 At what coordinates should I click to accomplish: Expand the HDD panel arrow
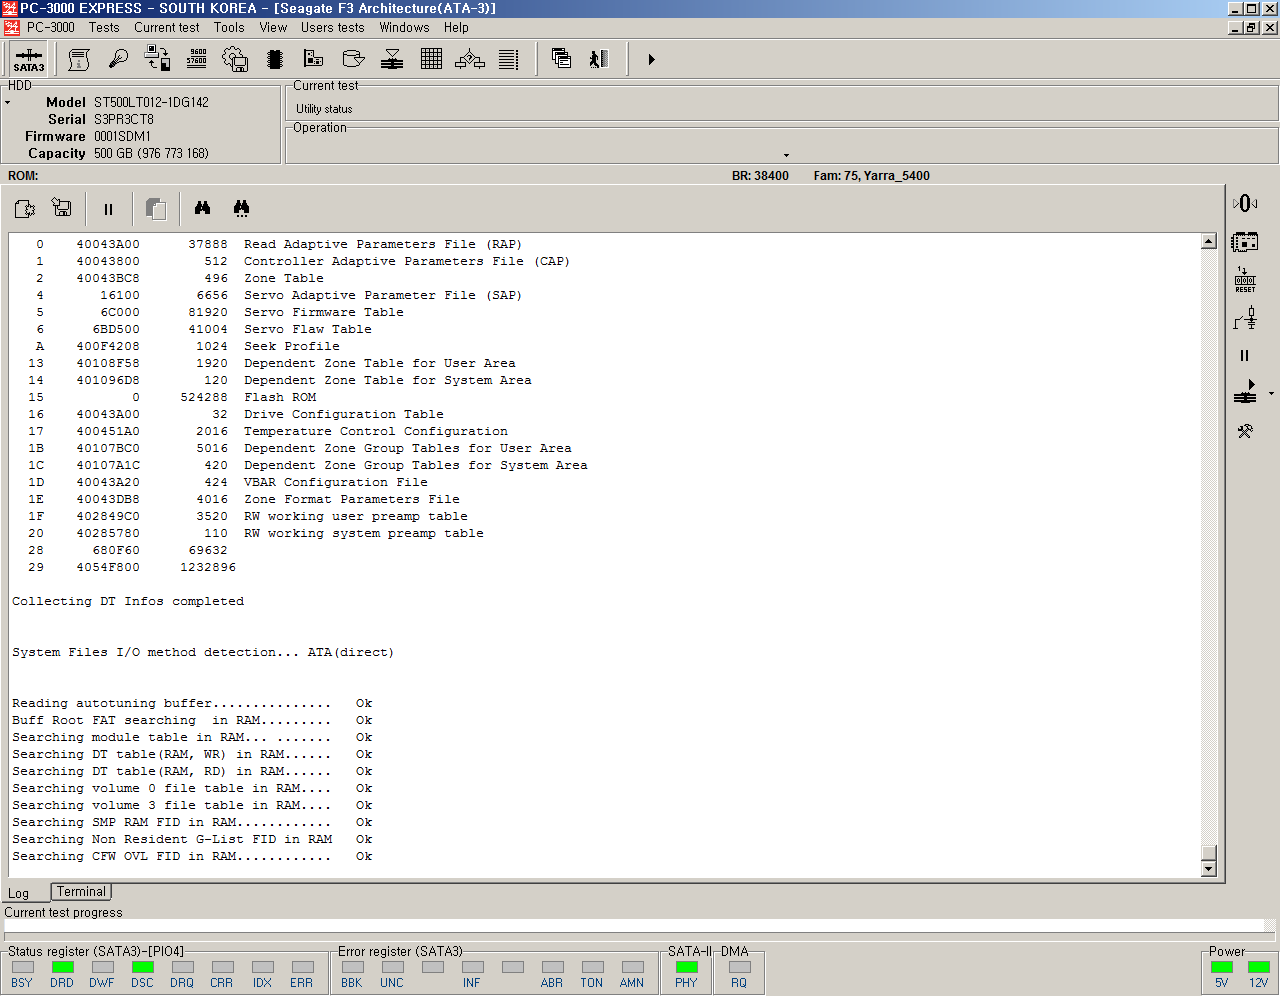(x=8, y=103)
